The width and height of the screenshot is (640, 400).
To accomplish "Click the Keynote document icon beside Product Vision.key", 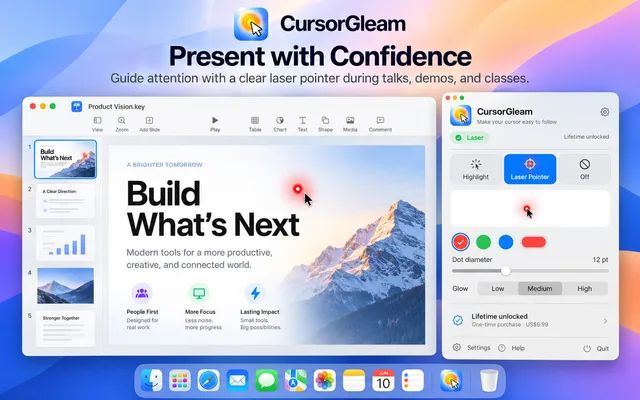I will click(x=76, y=107).
